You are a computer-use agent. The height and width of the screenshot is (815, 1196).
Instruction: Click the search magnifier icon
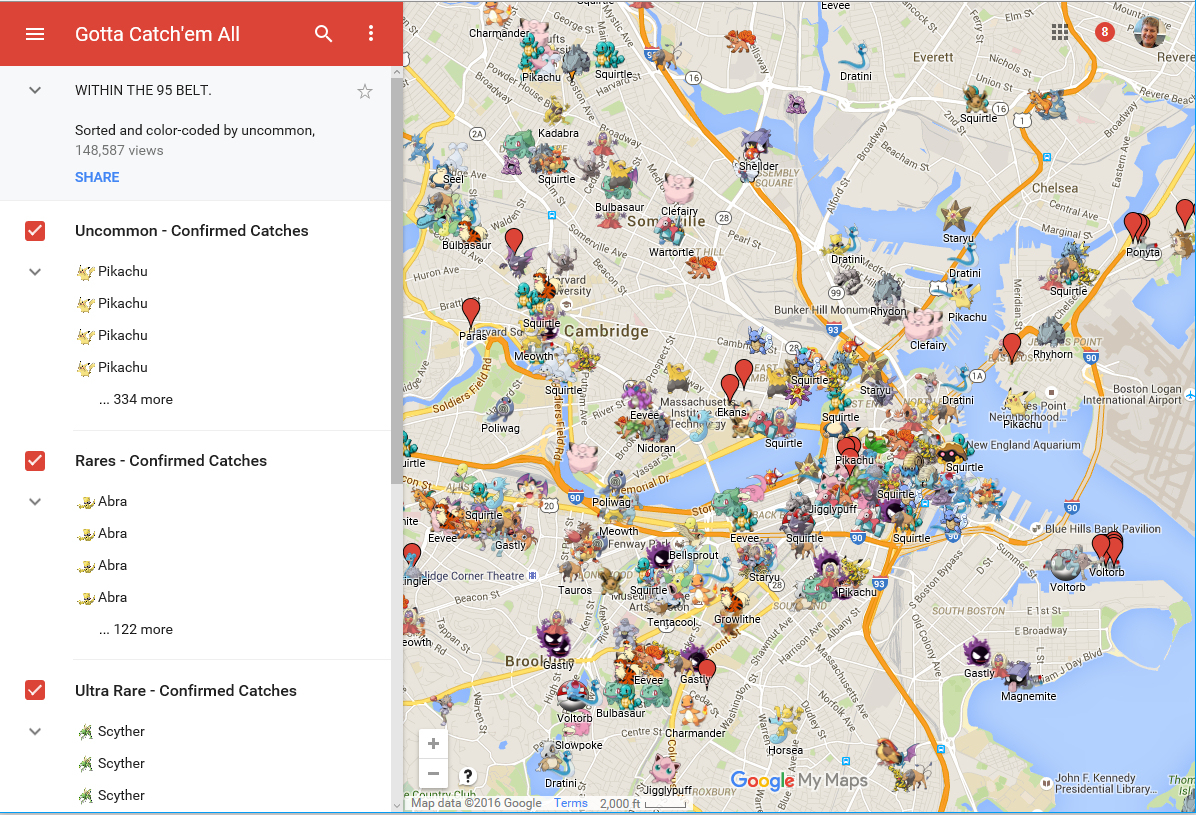click(x=323, y=34)
